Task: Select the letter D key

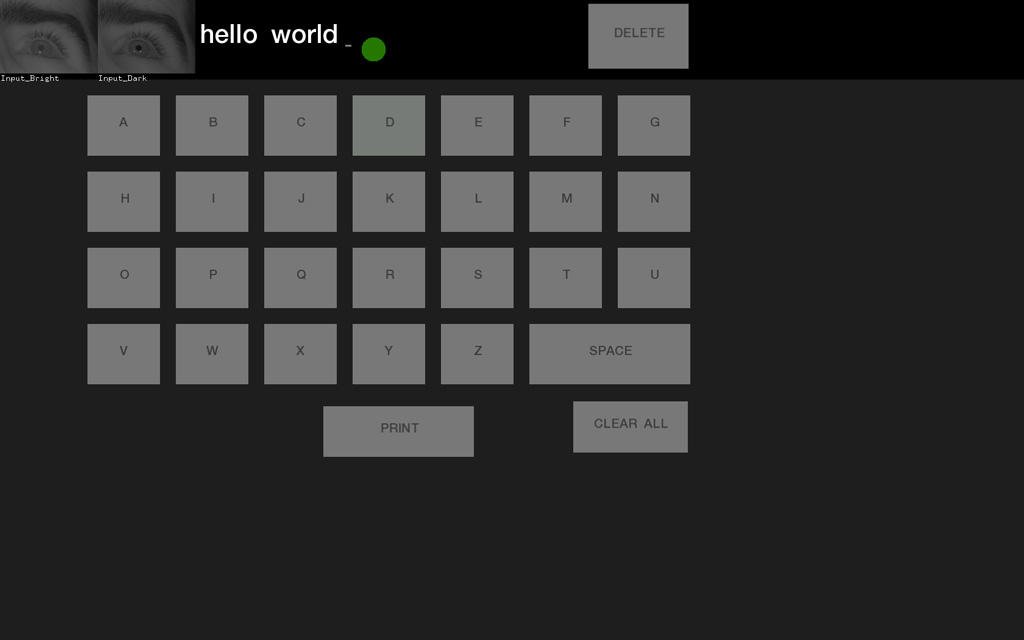Action: [x=388, y=125]
